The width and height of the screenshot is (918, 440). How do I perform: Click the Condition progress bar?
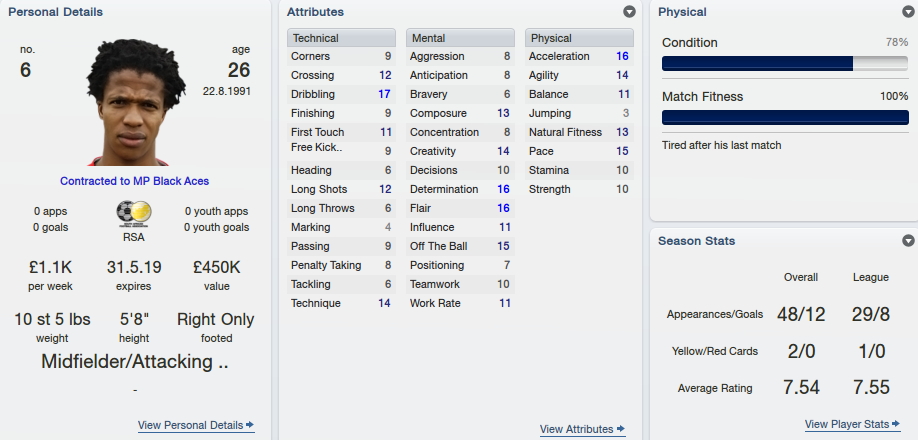tap(785, 64)
